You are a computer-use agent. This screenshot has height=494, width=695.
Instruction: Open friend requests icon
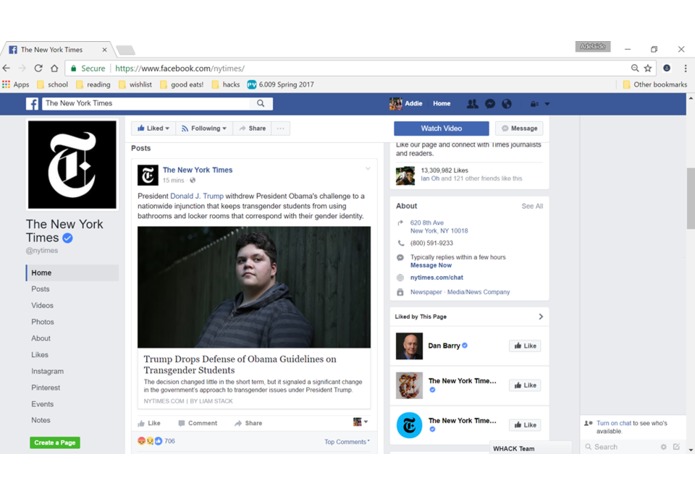point(472,104)
